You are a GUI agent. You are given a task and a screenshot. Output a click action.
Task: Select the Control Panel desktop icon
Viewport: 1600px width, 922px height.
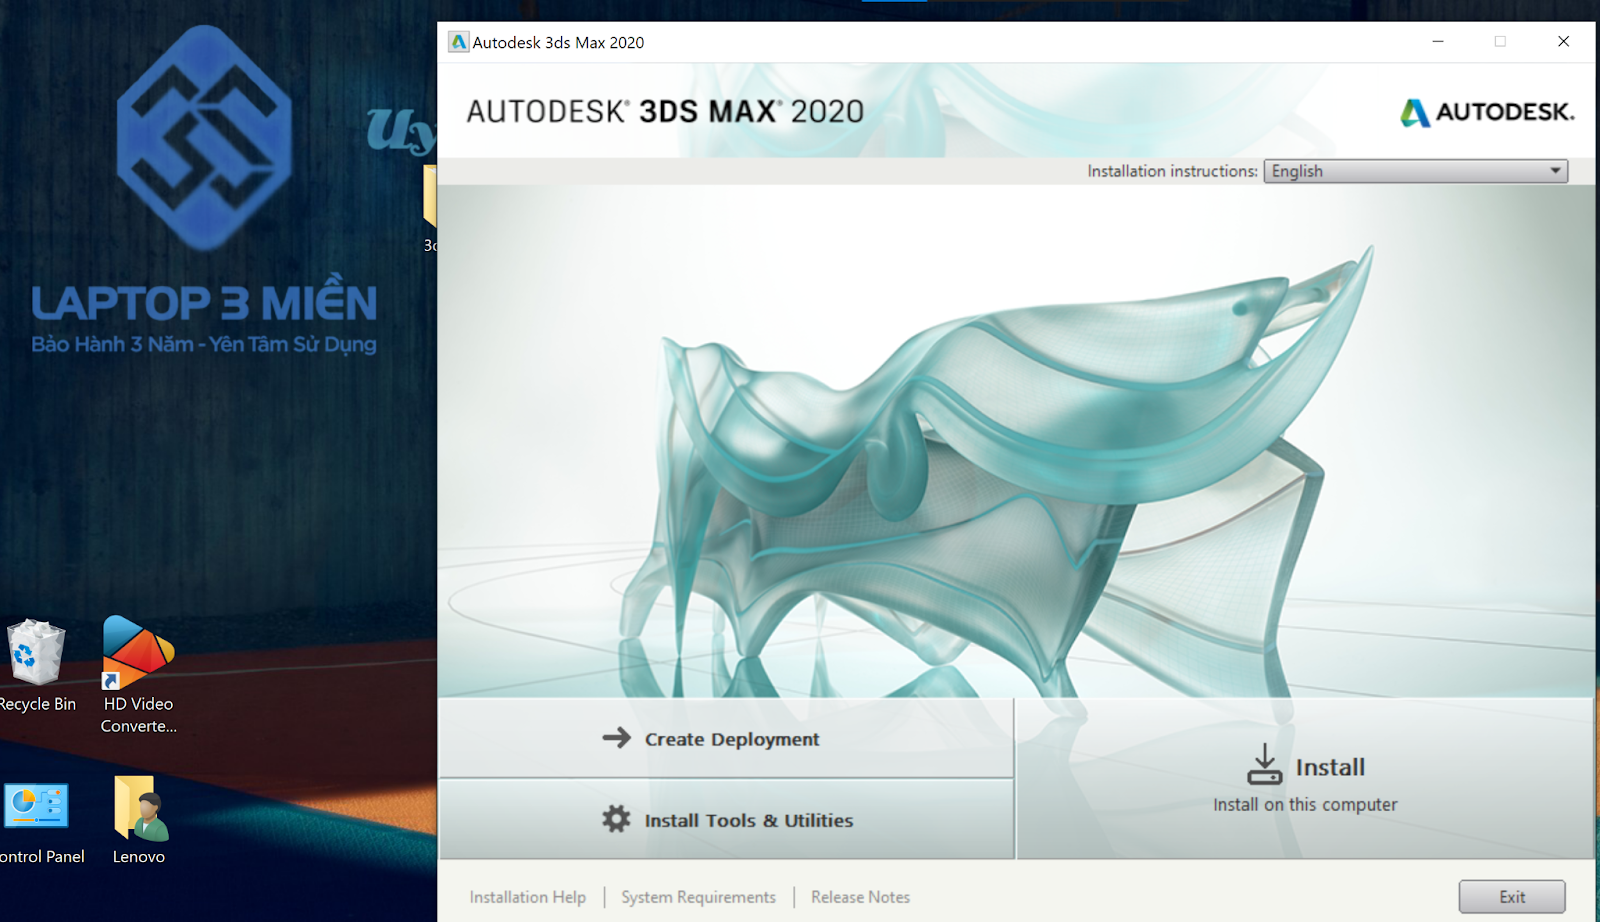[37, 807]
